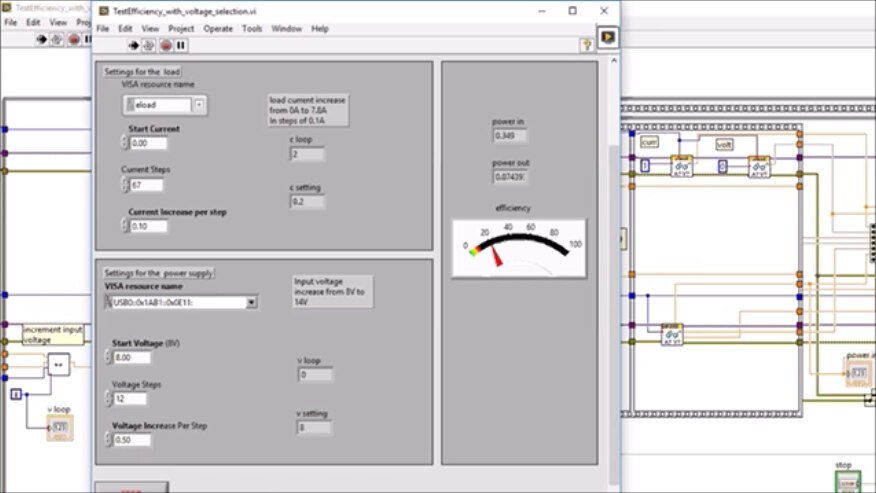
Task: Open the context help question mark icon
Action: coord(586,45)
